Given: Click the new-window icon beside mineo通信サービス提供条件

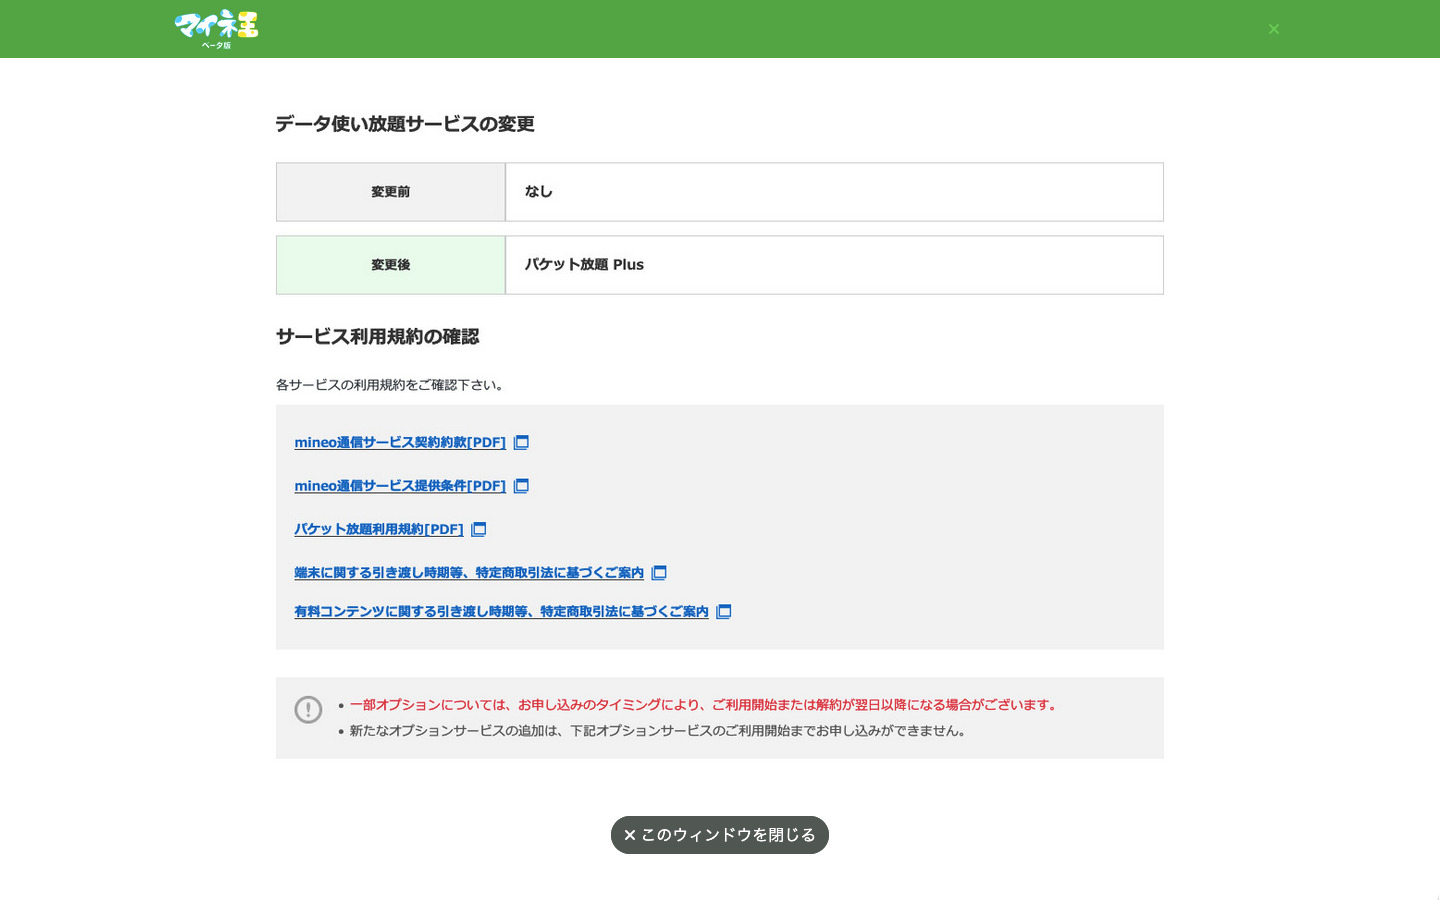Looking at the screenshot, I should click(521, 486).
